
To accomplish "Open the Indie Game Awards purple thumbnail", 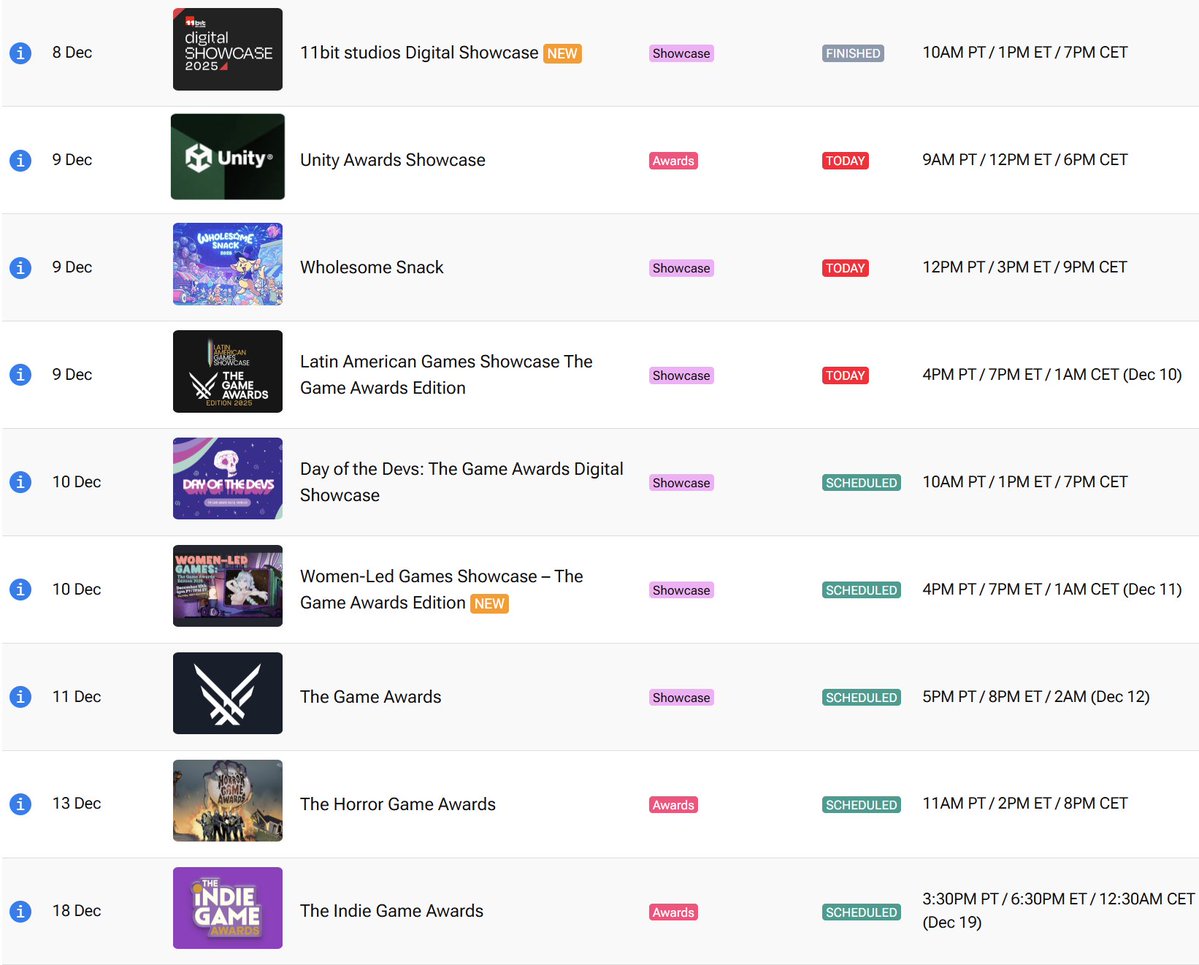I will click(228, 908).
